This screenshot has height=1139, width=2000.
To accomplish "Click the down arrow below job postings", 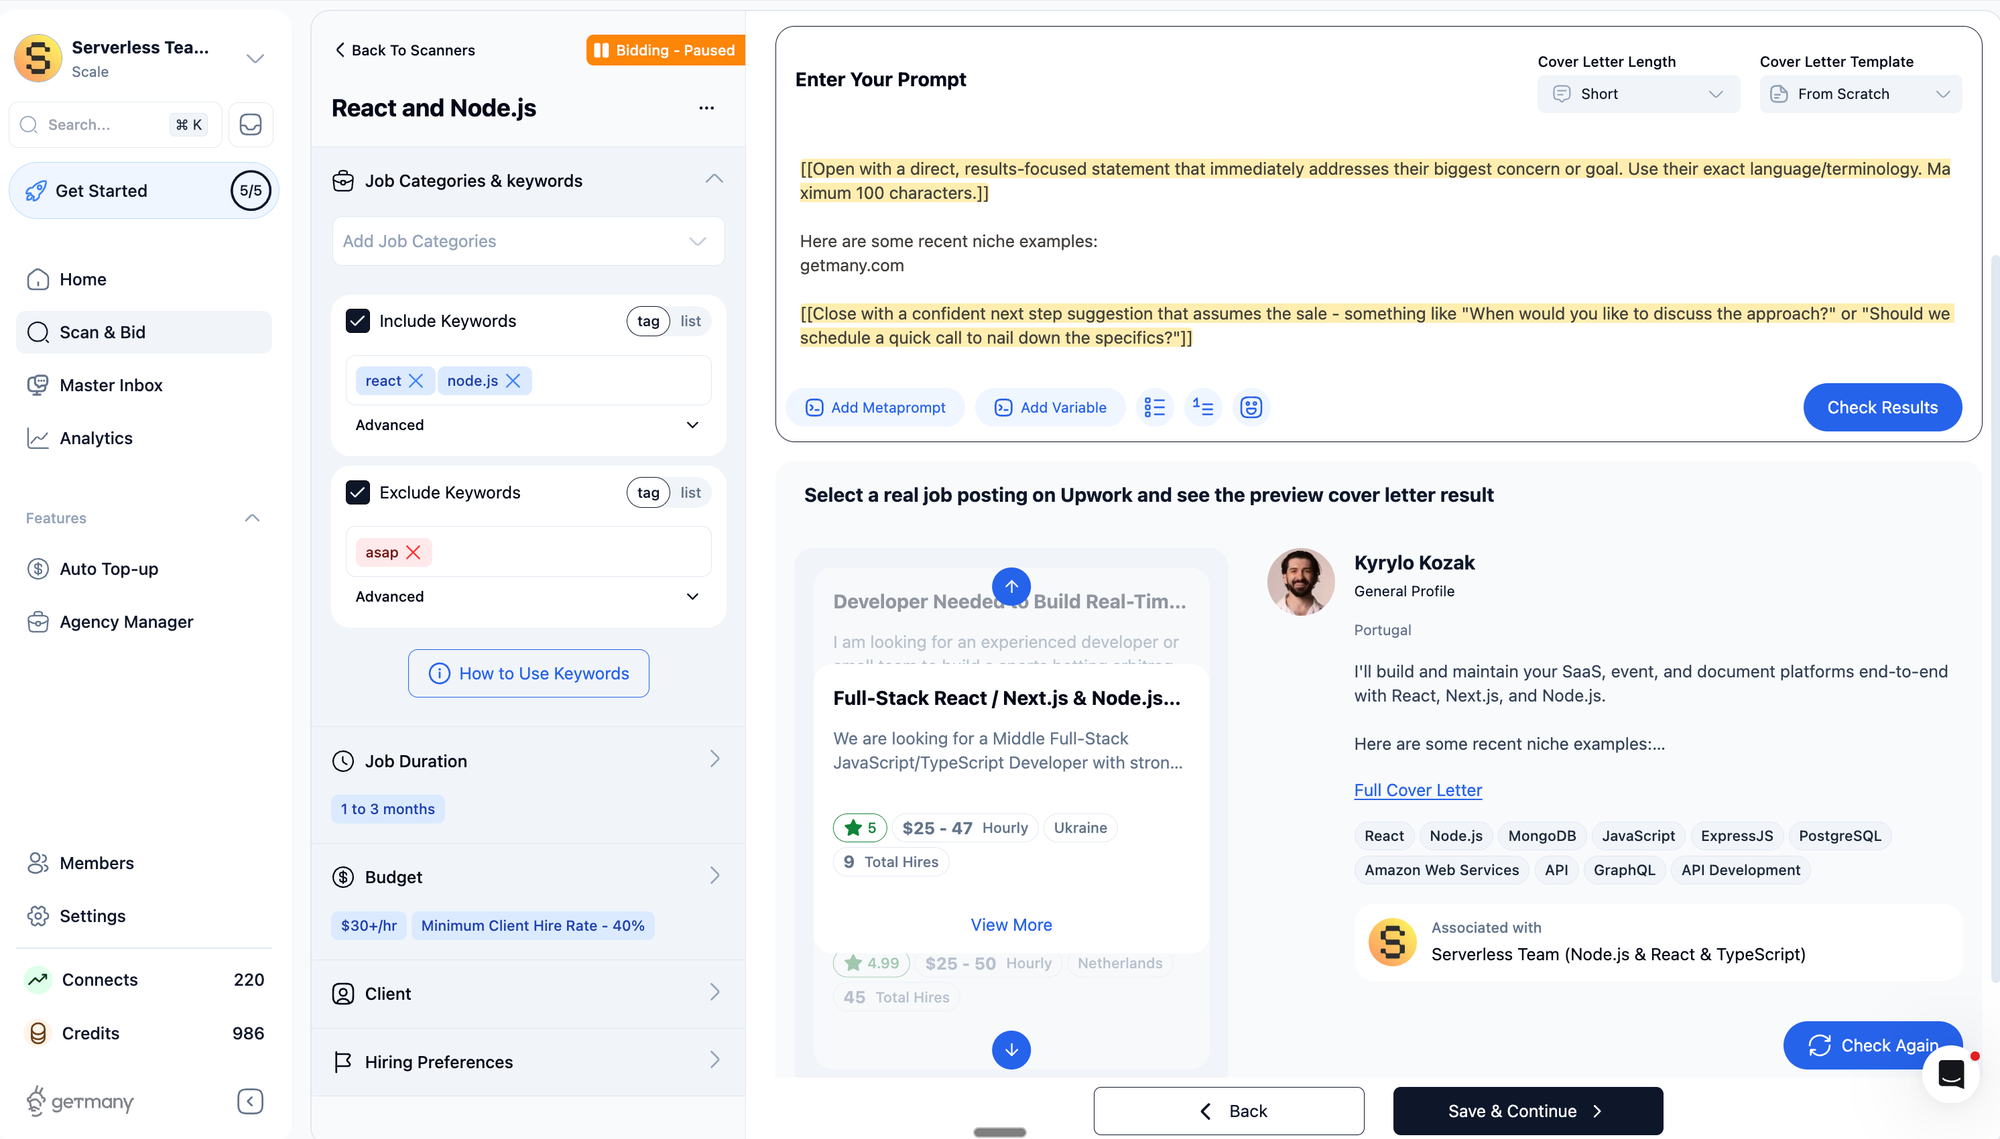I will 1011,1050.
